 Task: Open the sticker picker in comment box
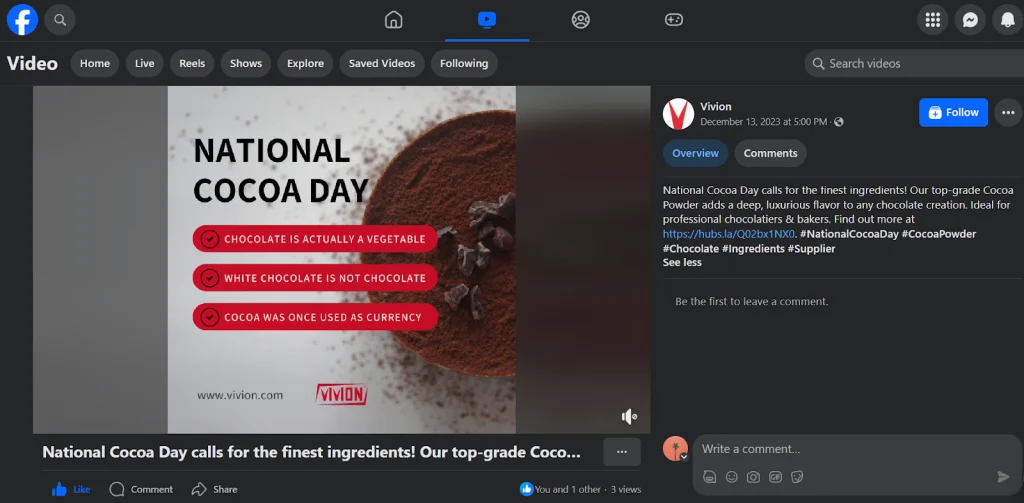[x=797, y=477]
